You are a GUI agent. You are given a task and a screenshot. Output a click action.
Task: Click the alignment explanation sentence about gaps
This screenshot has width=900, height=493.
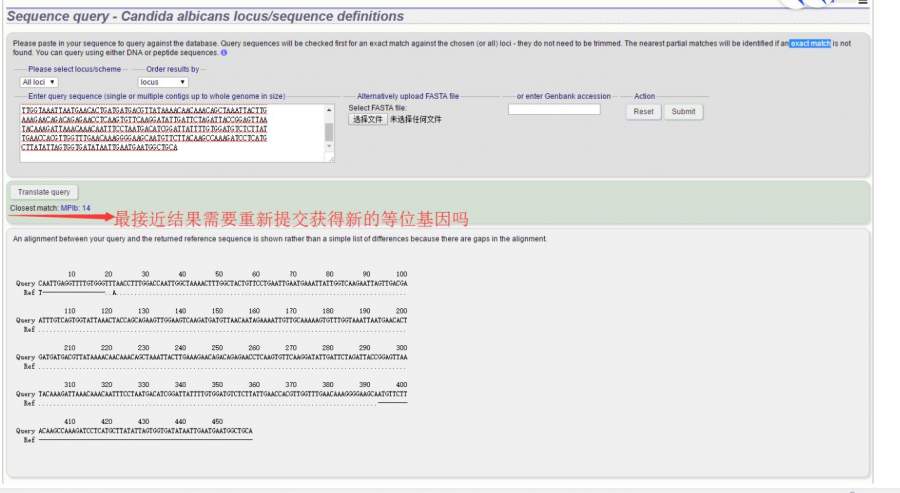coord(280,239)
